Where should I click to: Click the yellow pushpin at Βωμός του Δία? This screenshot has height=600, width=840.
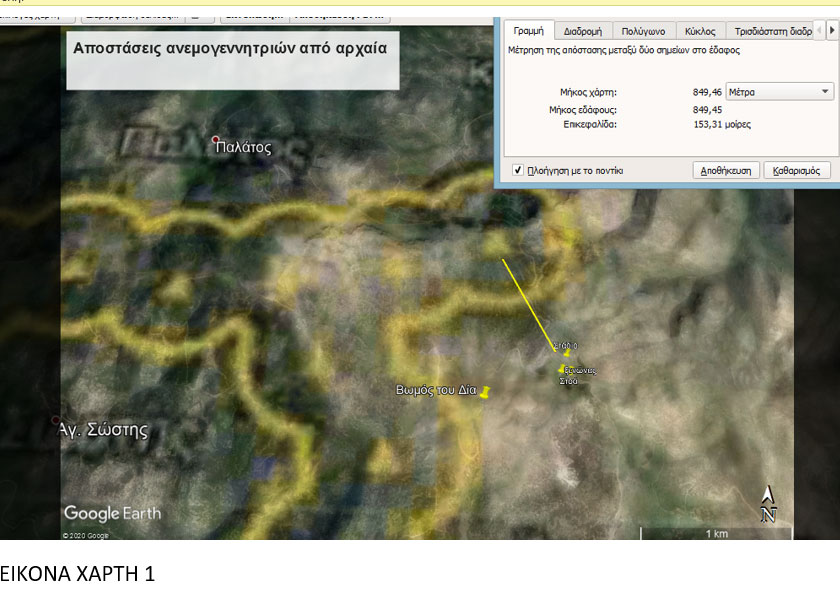coord(486,392)
